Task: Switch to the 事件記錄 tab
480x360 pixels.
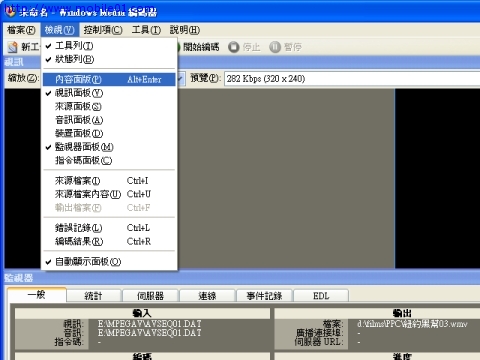Action: (264, 296)
